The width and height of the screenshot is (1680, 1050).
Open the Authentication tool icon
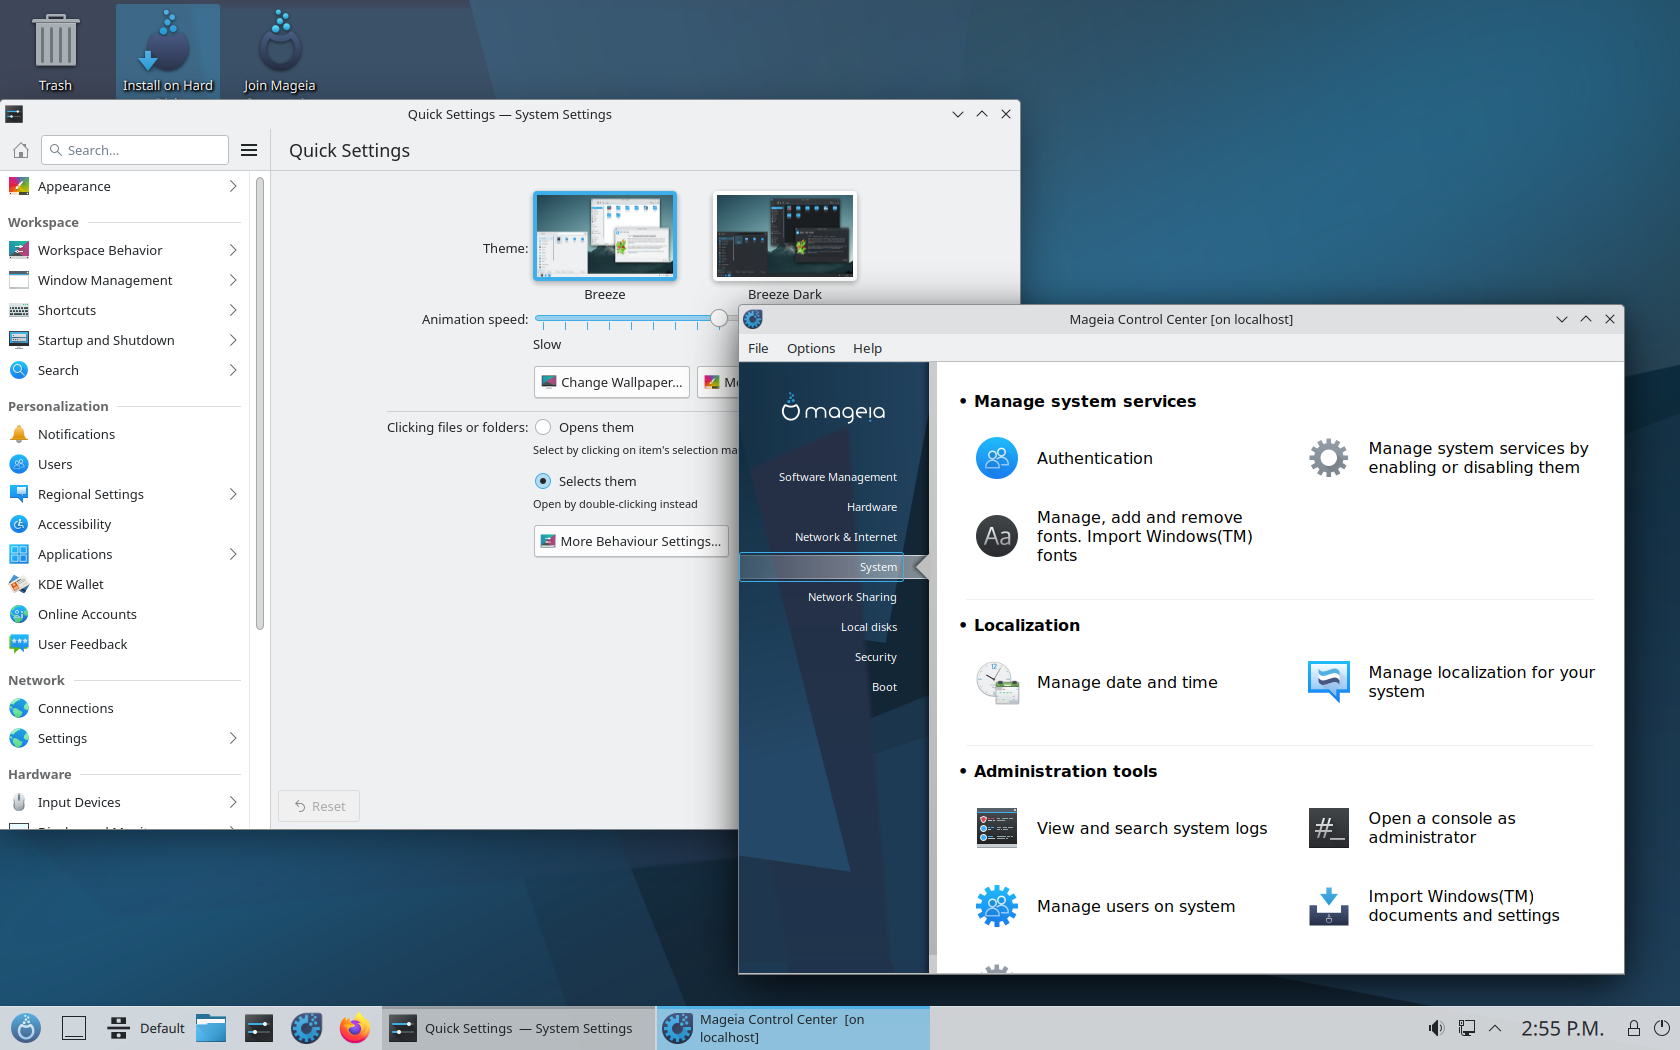click(996, 458)
